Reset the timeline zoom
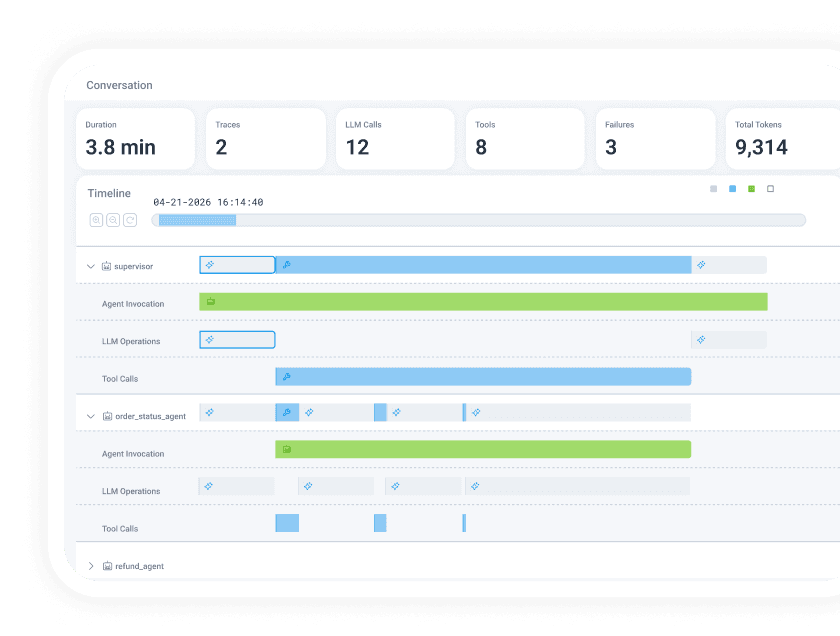 (x=130, y=220)
